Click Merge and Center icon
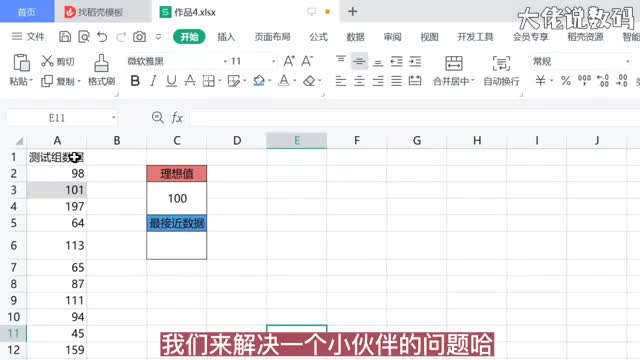640x360 pixels. (x=453, y=63)
